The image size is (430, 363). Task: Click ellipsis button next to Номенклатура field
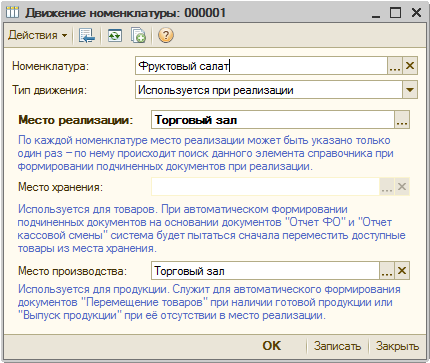pos(395,66)
